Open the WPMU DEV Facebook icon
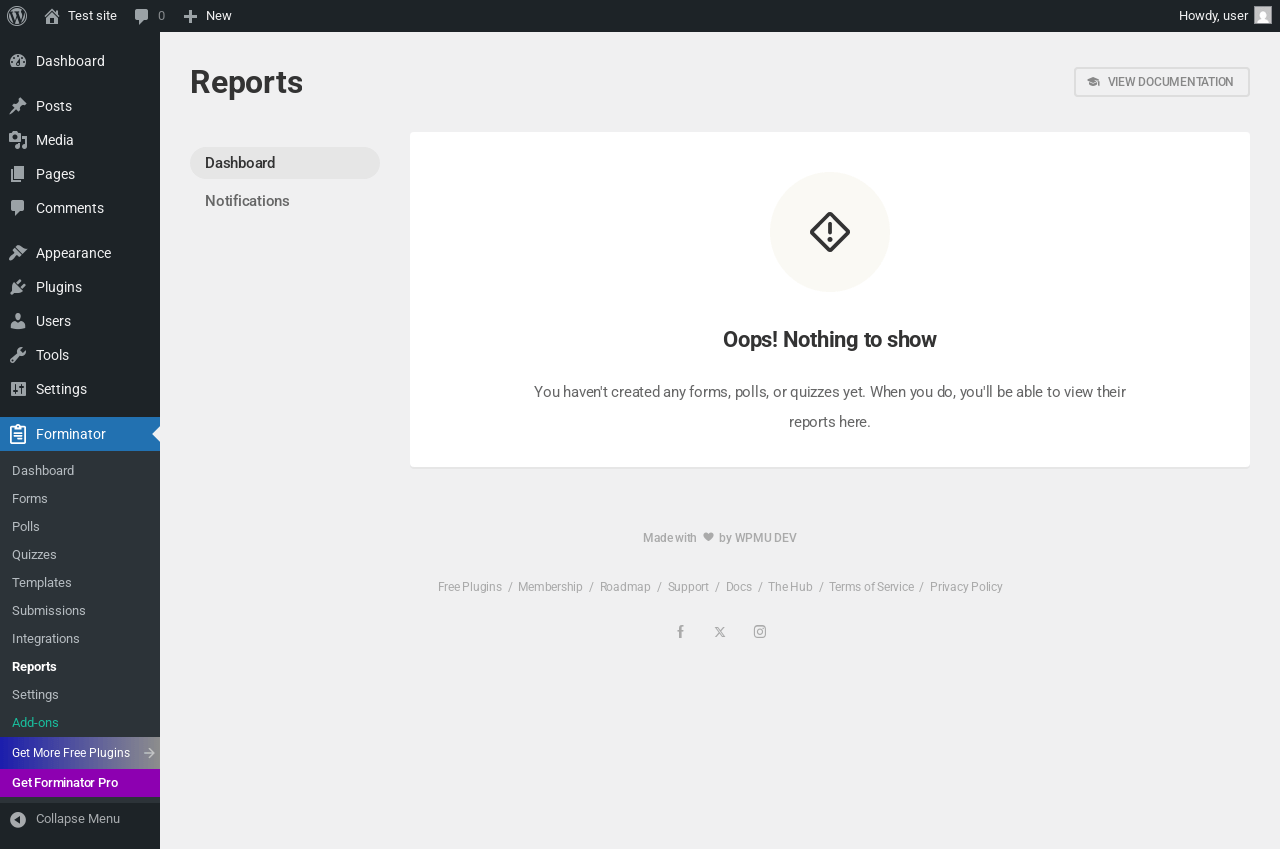Viewport: 1280px width, 849px height. click(680, 632)
